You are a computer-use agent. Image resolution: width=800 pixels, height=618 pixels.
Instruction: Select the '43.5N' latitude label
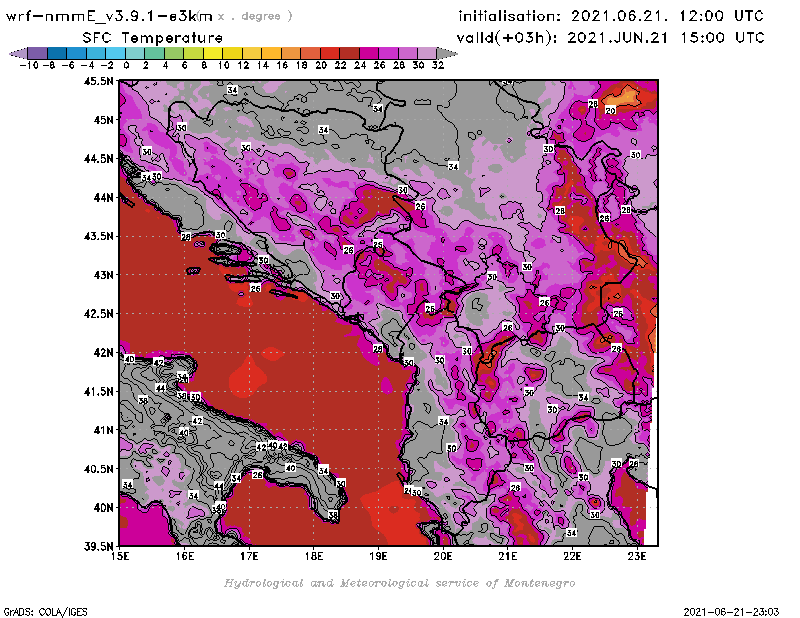pos(98,236)
